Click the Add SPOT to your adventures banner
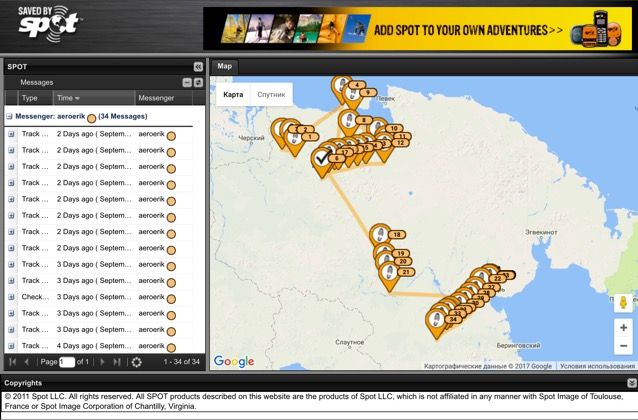This screenshot has width=638, height=420. tap(417, 29)
